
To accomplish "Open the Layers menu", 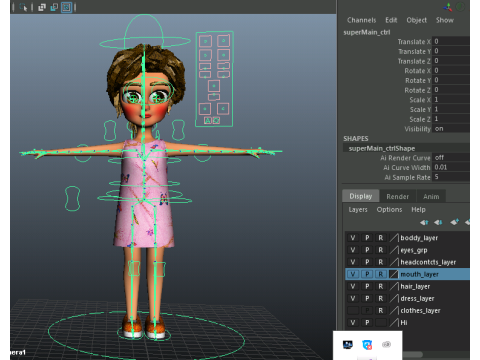I will (358, 210).
